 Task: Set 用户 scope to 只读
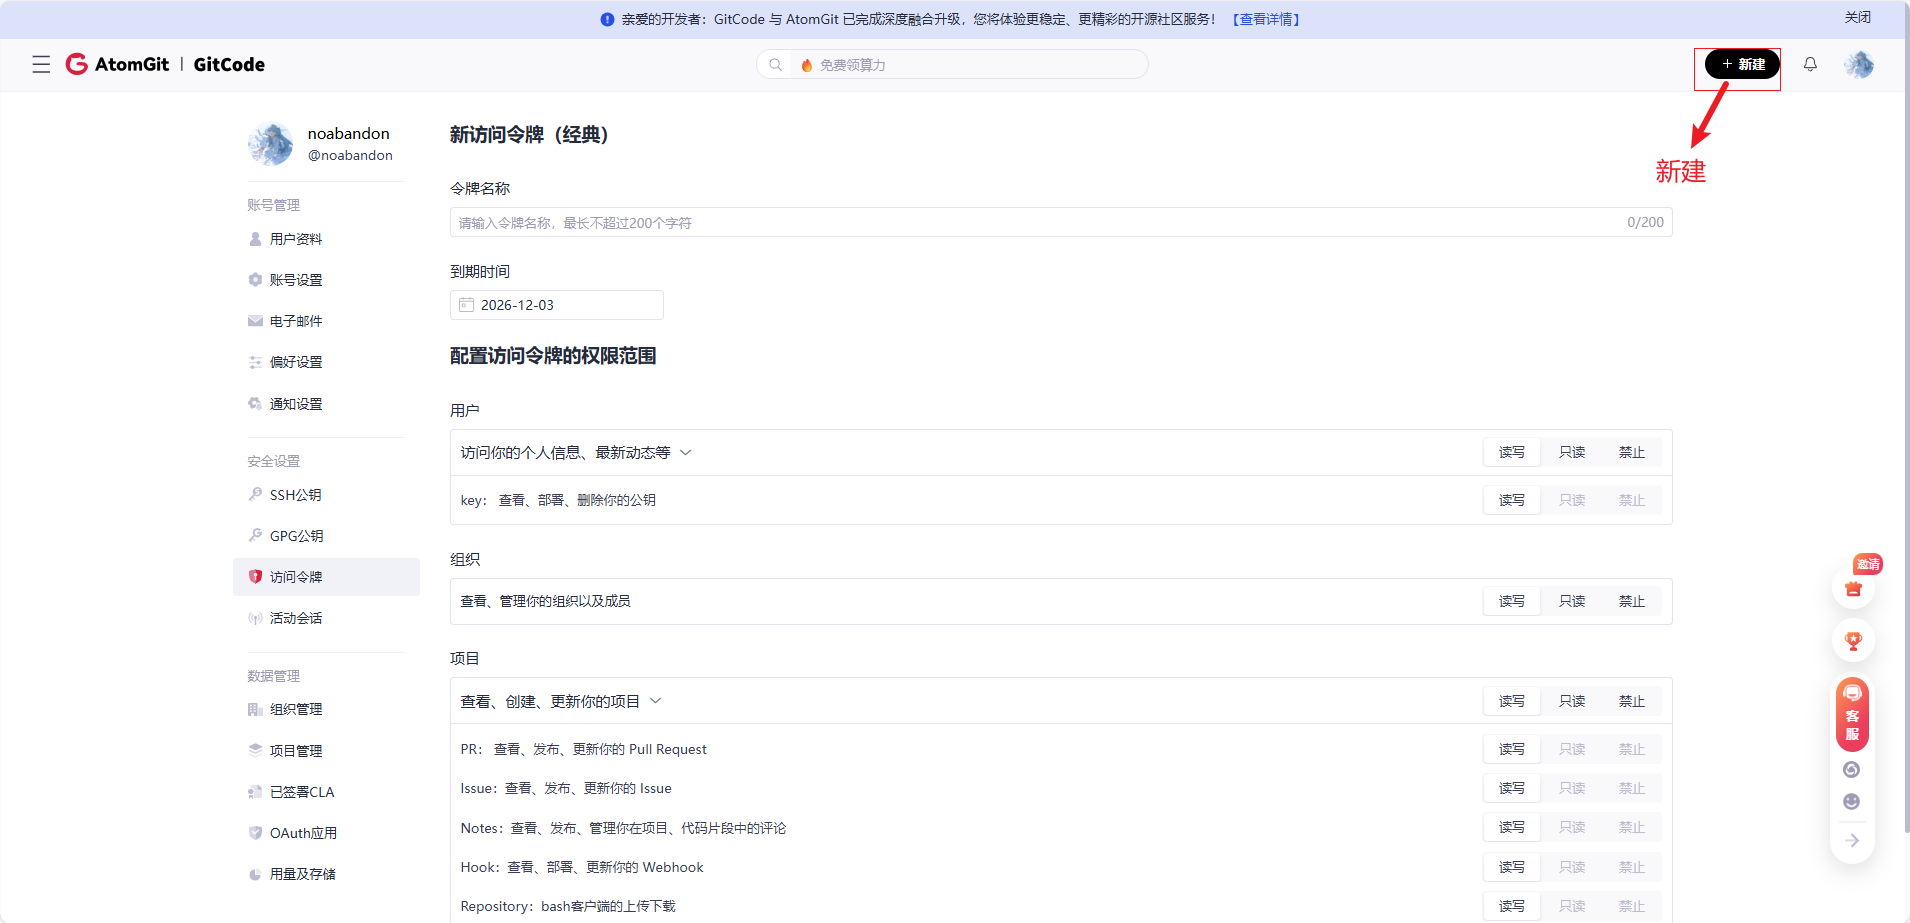(x=1571, y=452)
